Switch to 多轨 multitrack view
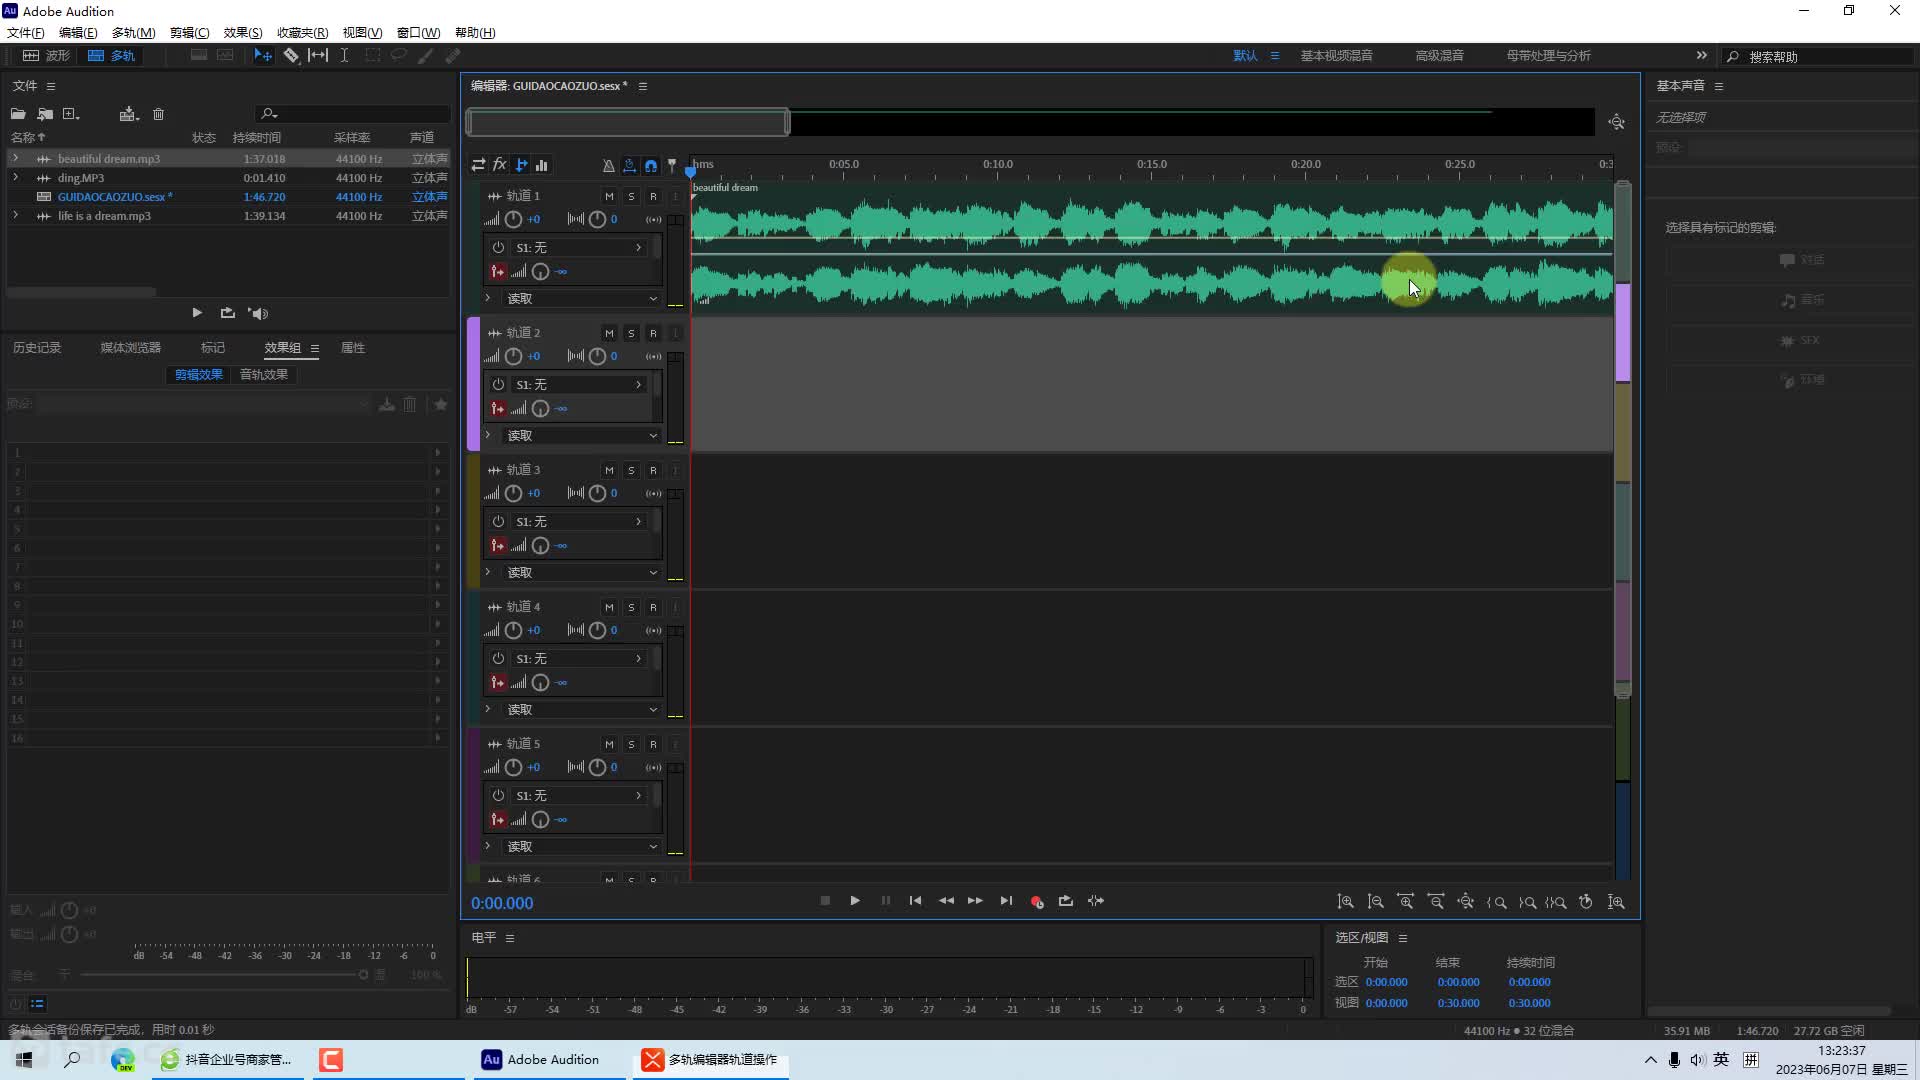1920x1080 pixels. tap(111, 56)
